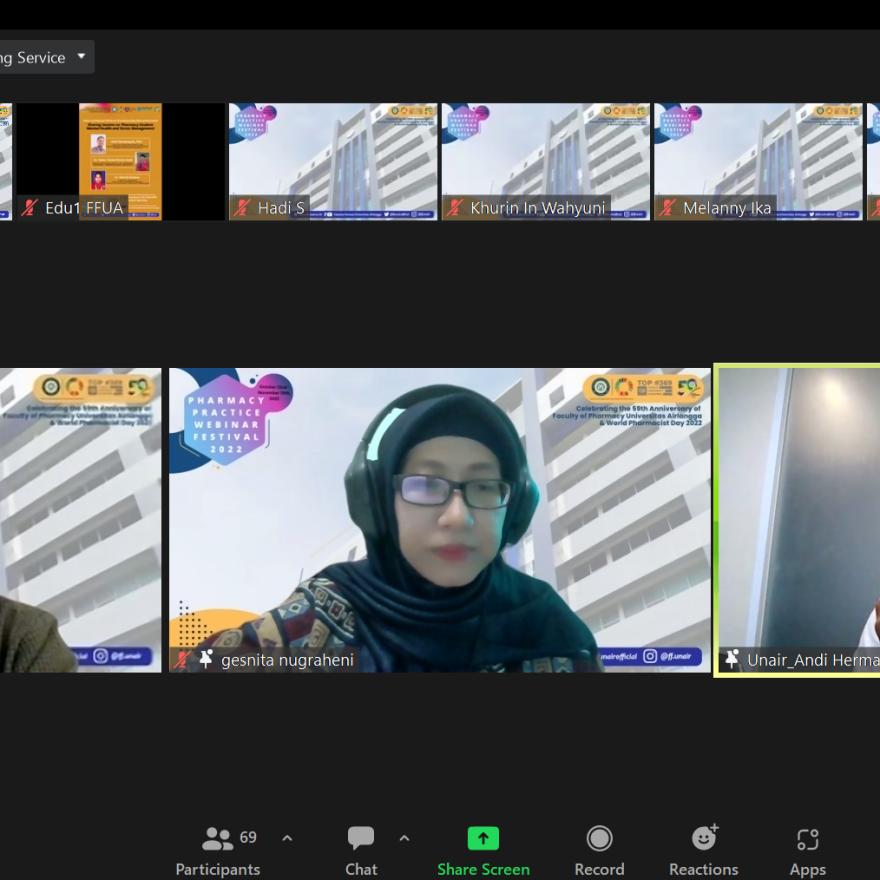880x880 pixels.
Task: Open the Participants panel icon
Action: [x=218, y=838]
